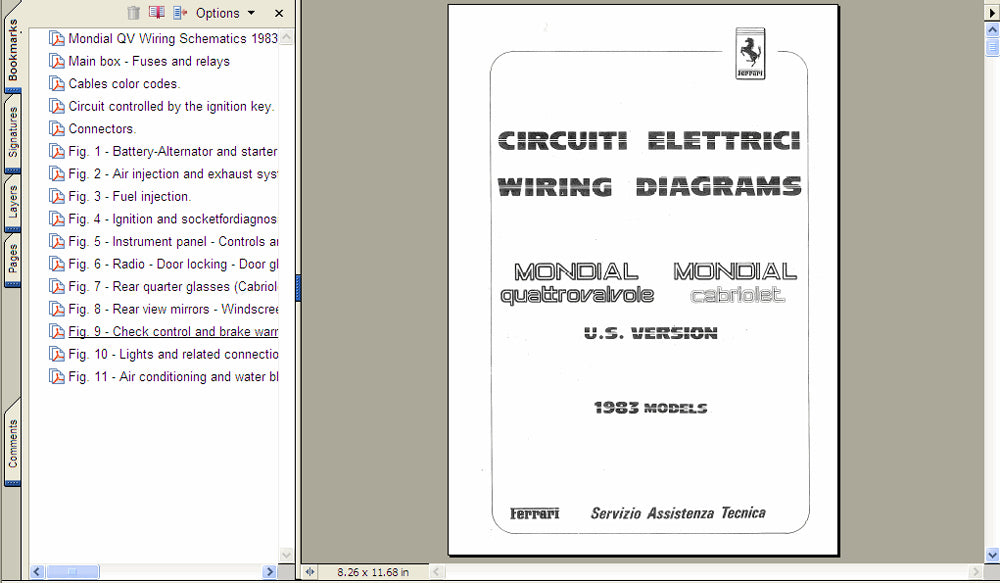1000x583 pixels.
Task: Go to Main box - Fuses and relays
Action: pyautogui.click(x=149, y=61)
